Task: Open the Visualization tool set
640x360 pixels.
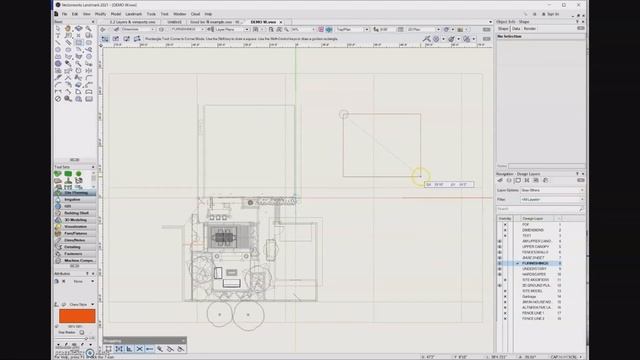Action: pyautogui.click(x=76, y=227)
